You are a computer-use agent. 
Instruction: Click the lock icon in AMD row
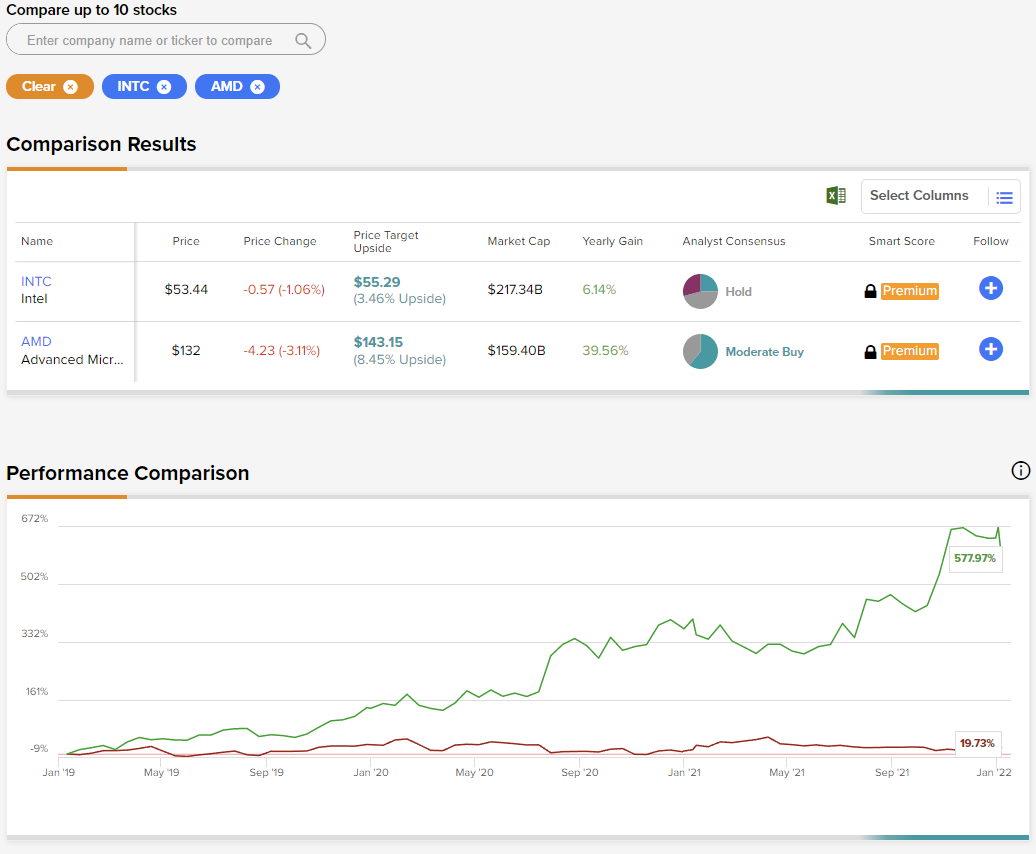[x=870, y=351]
